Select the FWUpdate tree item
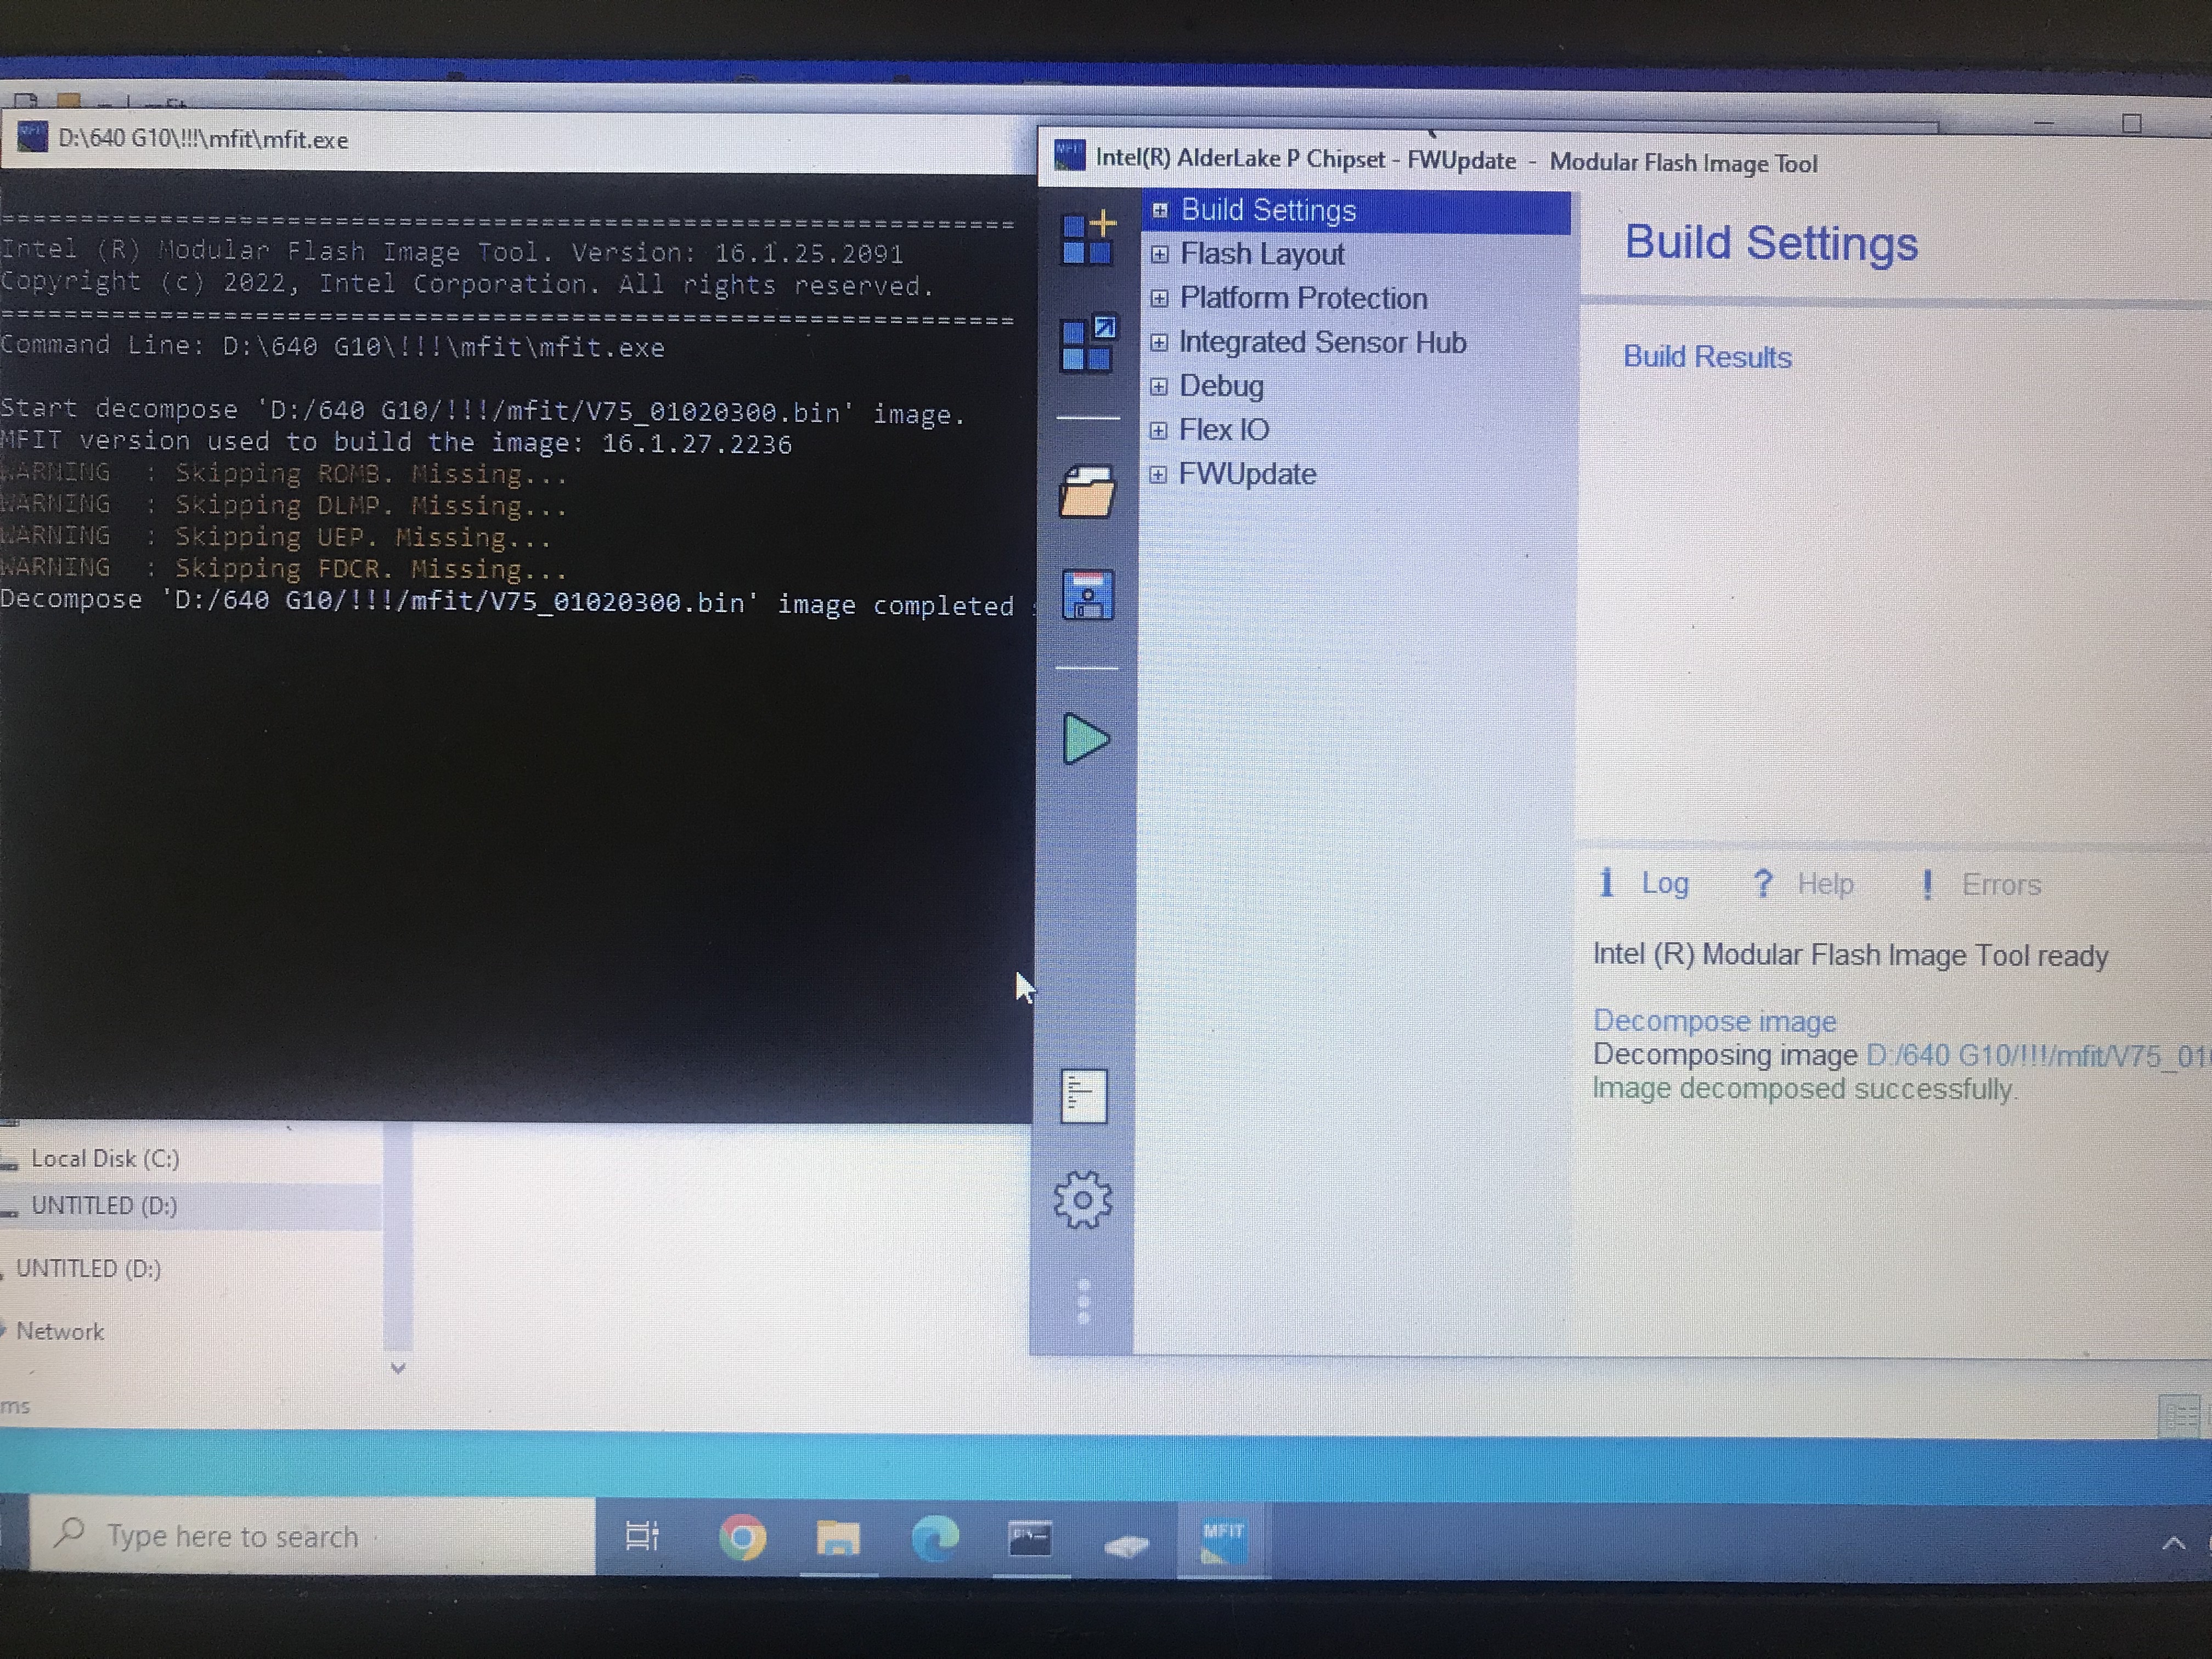Screen dimensions: 2212x1659 1247,474
